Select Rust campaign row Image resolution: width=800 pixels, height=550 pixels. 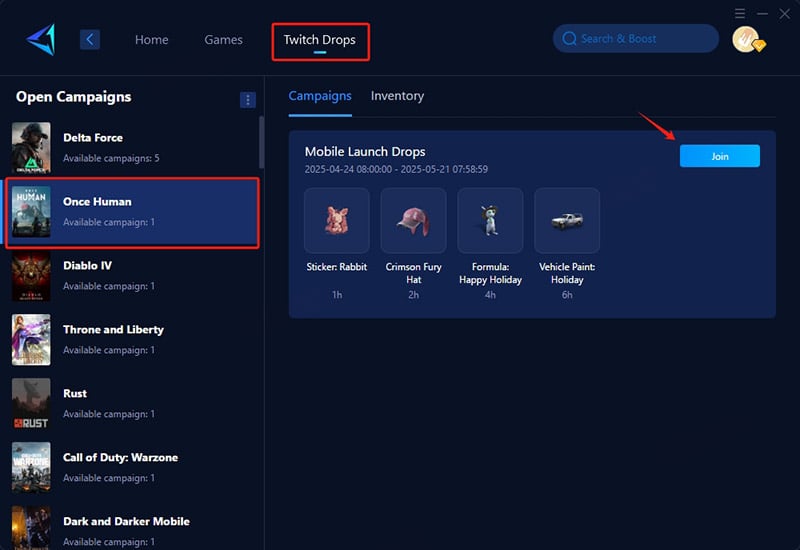click(x=132, y=404)
